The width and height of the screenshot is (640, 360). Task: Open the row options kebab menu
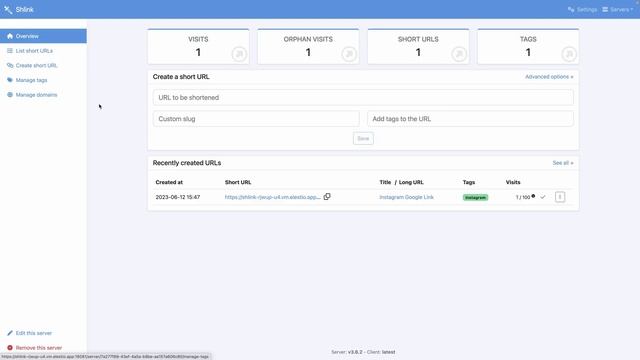[560, 197]
